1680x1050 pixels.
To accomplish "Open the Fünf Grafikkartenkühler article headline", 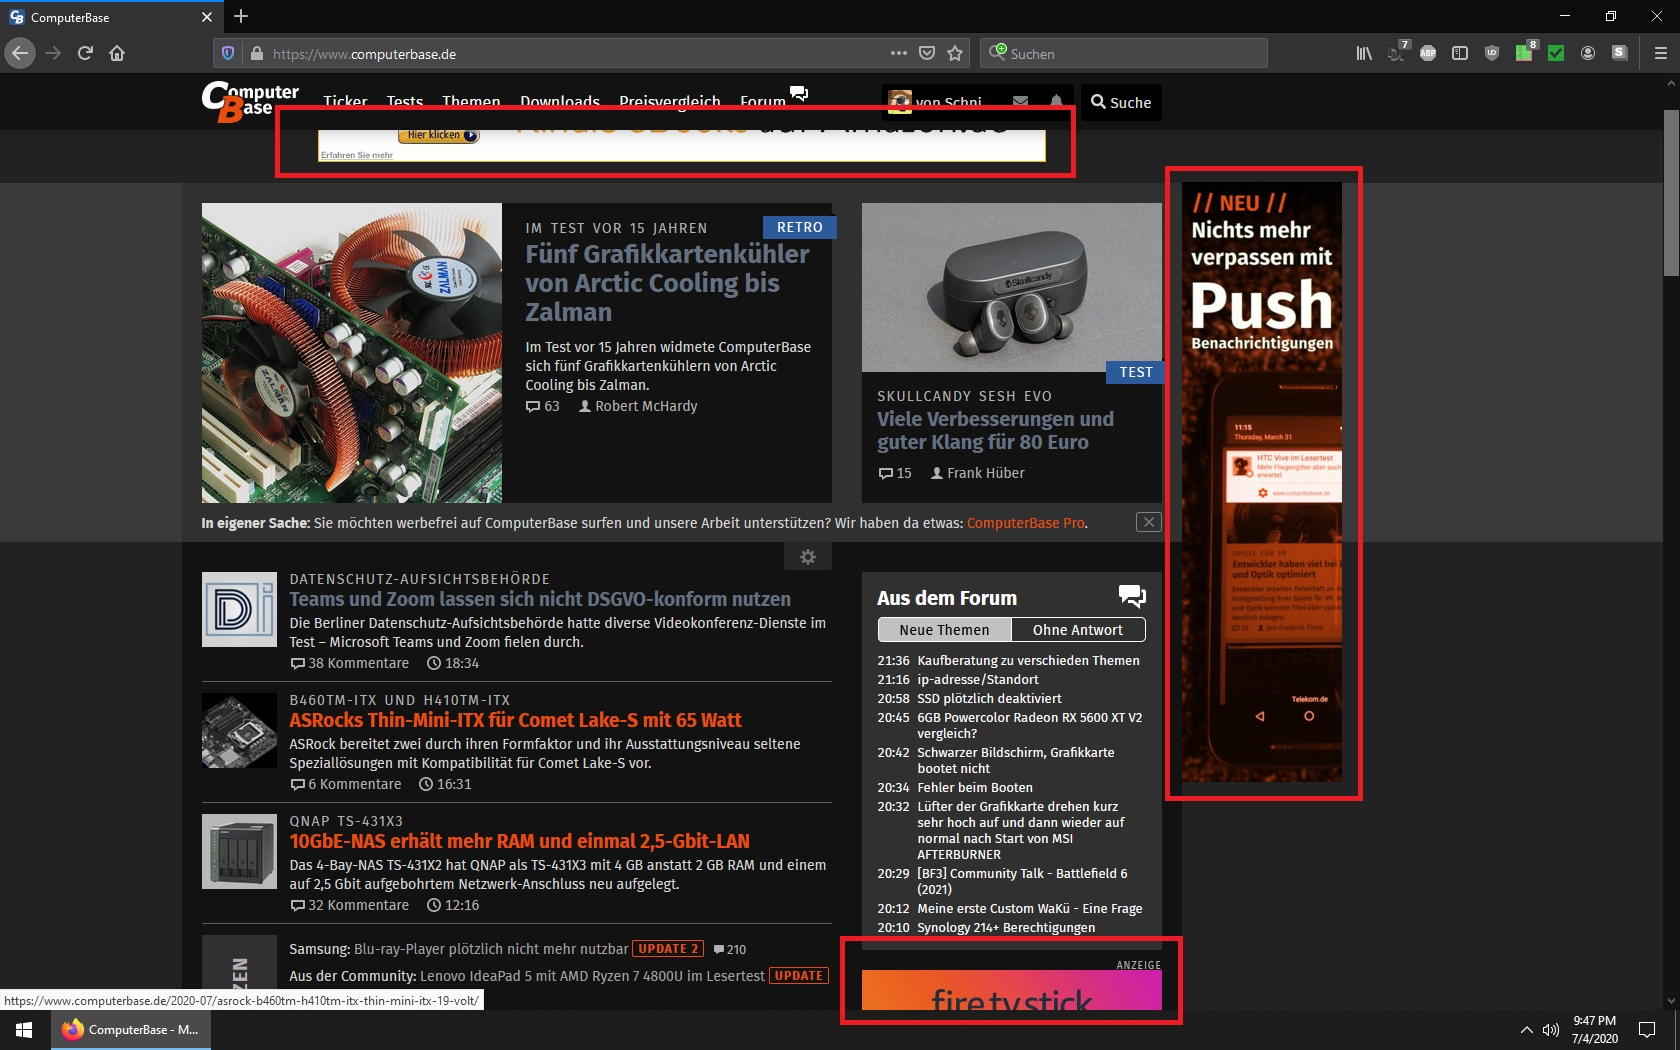I will [667, 283].
